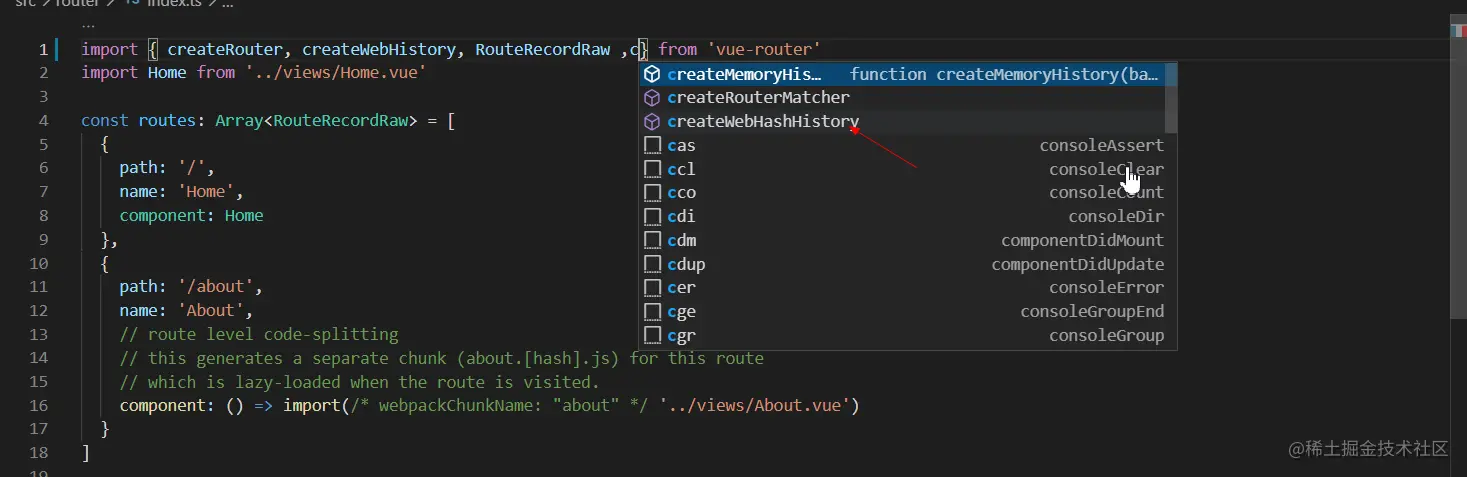Image resolution: width=1467 pixels, height=477 pixels.
Task: Select the snippet icon beside cdi
Action: coord(652,216)
